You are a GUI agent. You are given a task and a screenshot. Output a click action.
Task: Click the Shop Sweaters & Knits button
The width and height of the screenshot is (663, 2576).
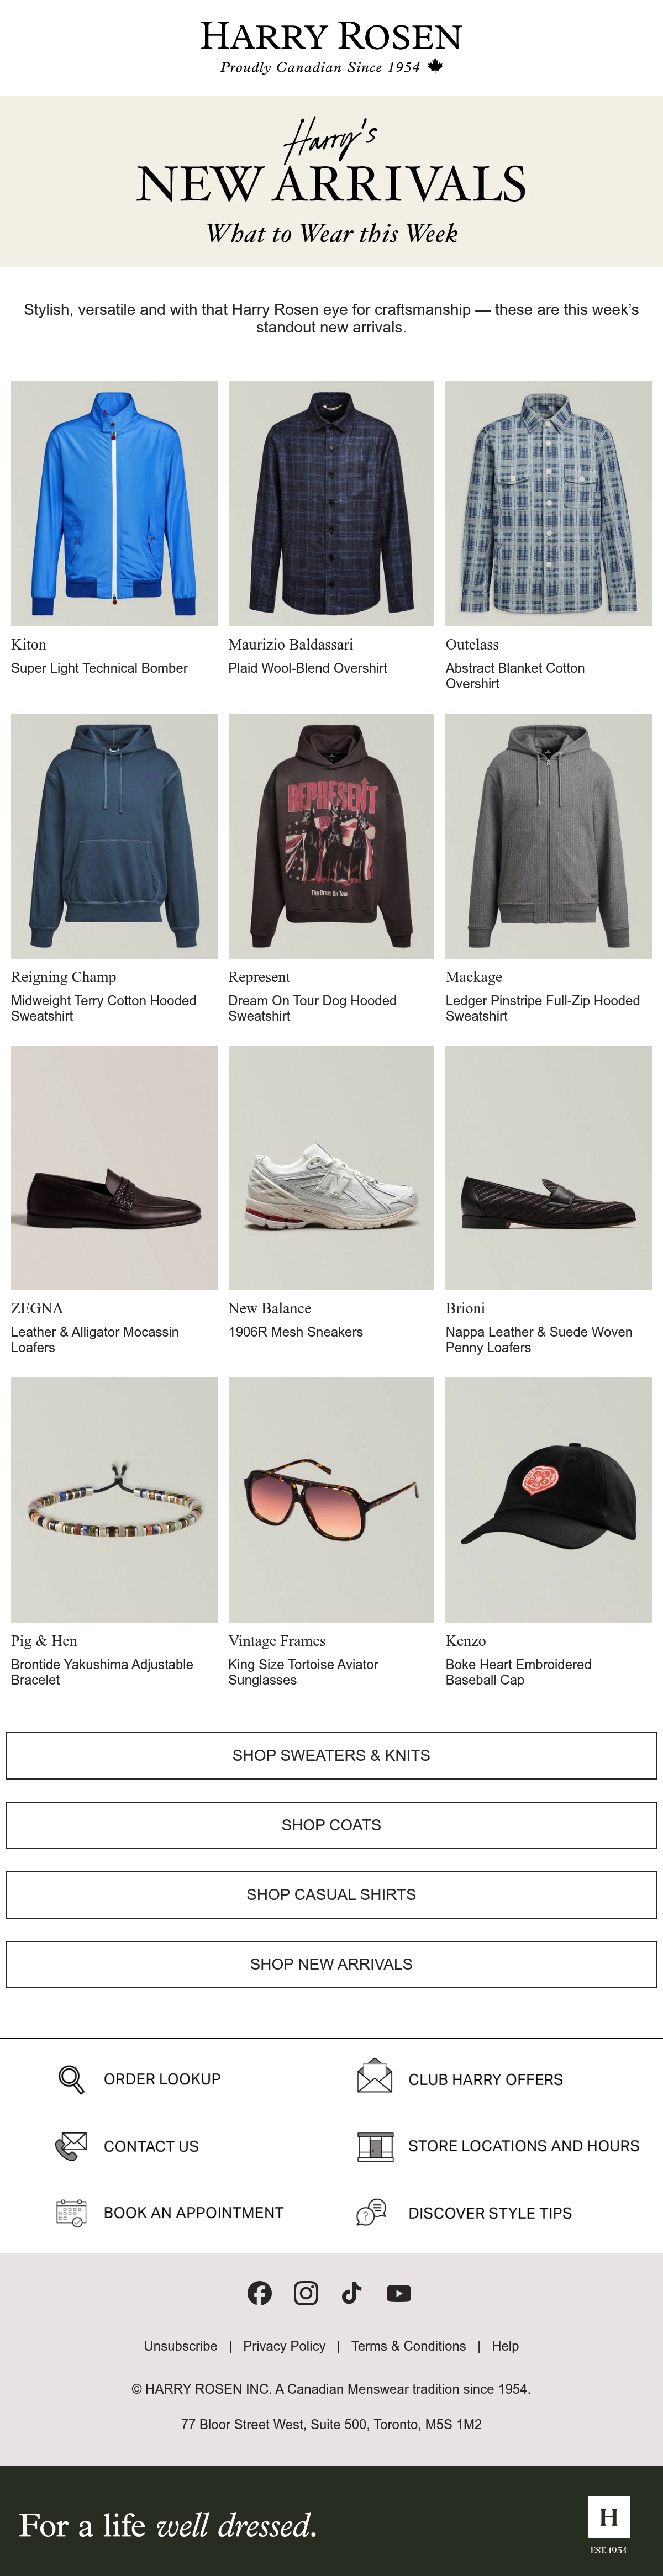[x=331, y=1755]
